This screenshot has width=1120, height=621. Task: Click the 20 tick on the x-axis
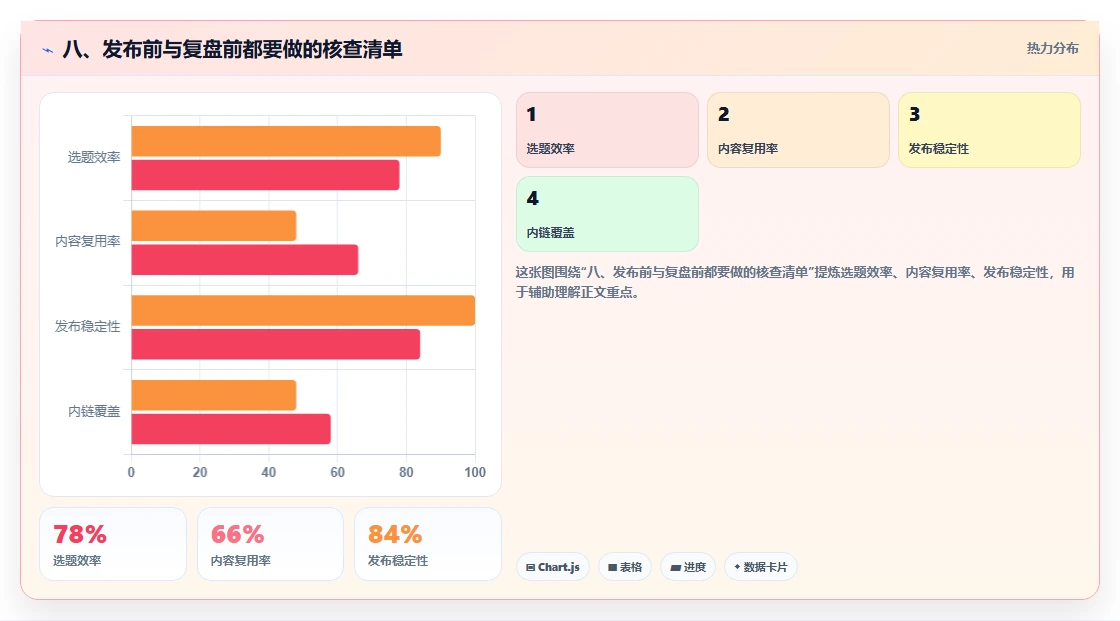(200, 472)
